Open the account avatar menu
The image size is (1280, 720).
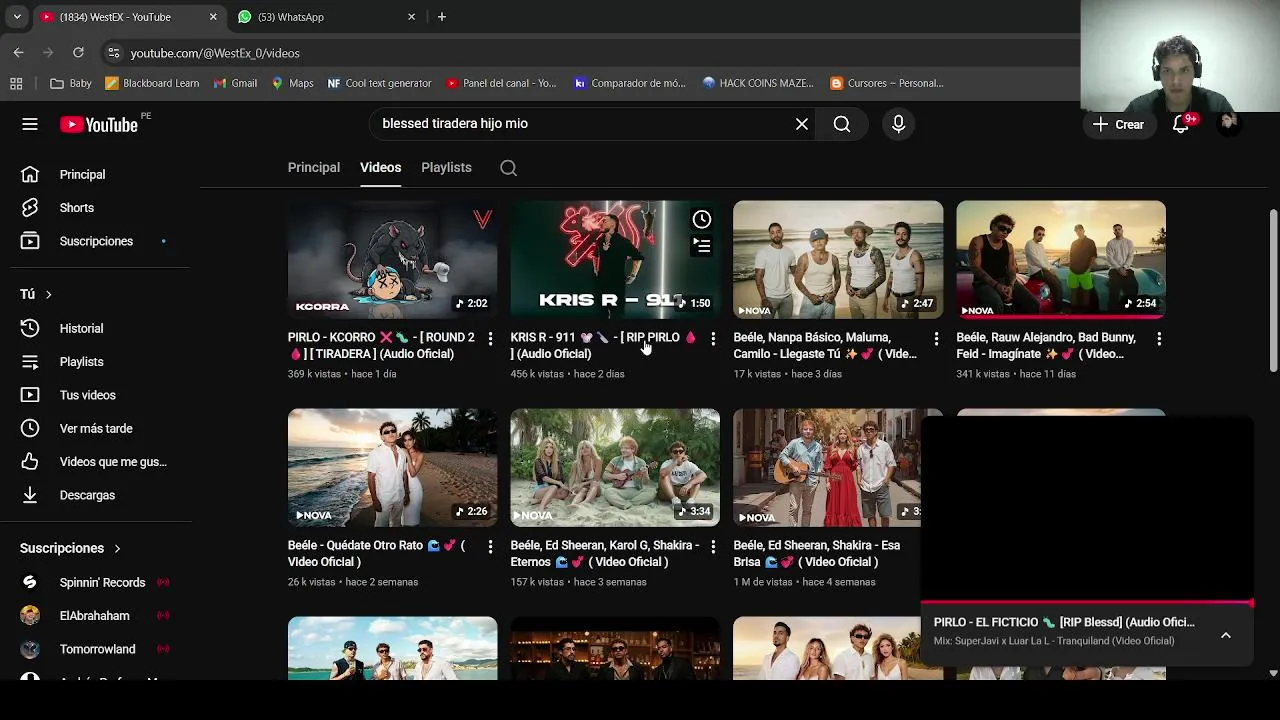tap(1229, 124)
